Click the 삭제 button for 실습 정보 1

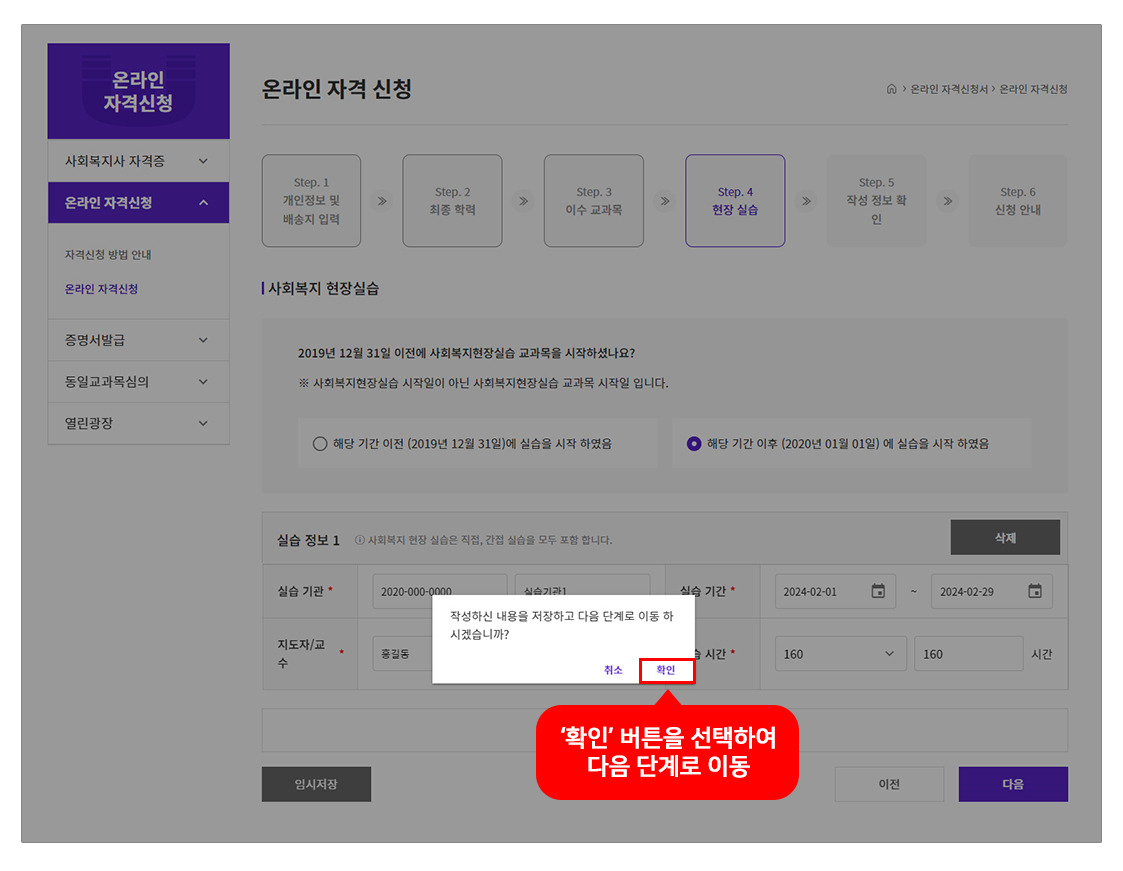click(x=1004, y=537)
